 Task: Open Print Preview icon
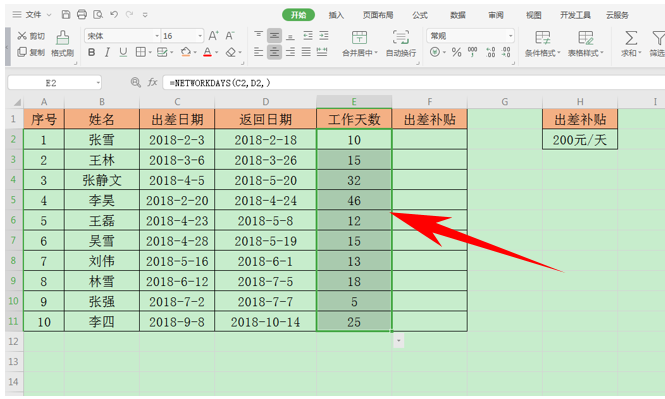tap(98, 15)
